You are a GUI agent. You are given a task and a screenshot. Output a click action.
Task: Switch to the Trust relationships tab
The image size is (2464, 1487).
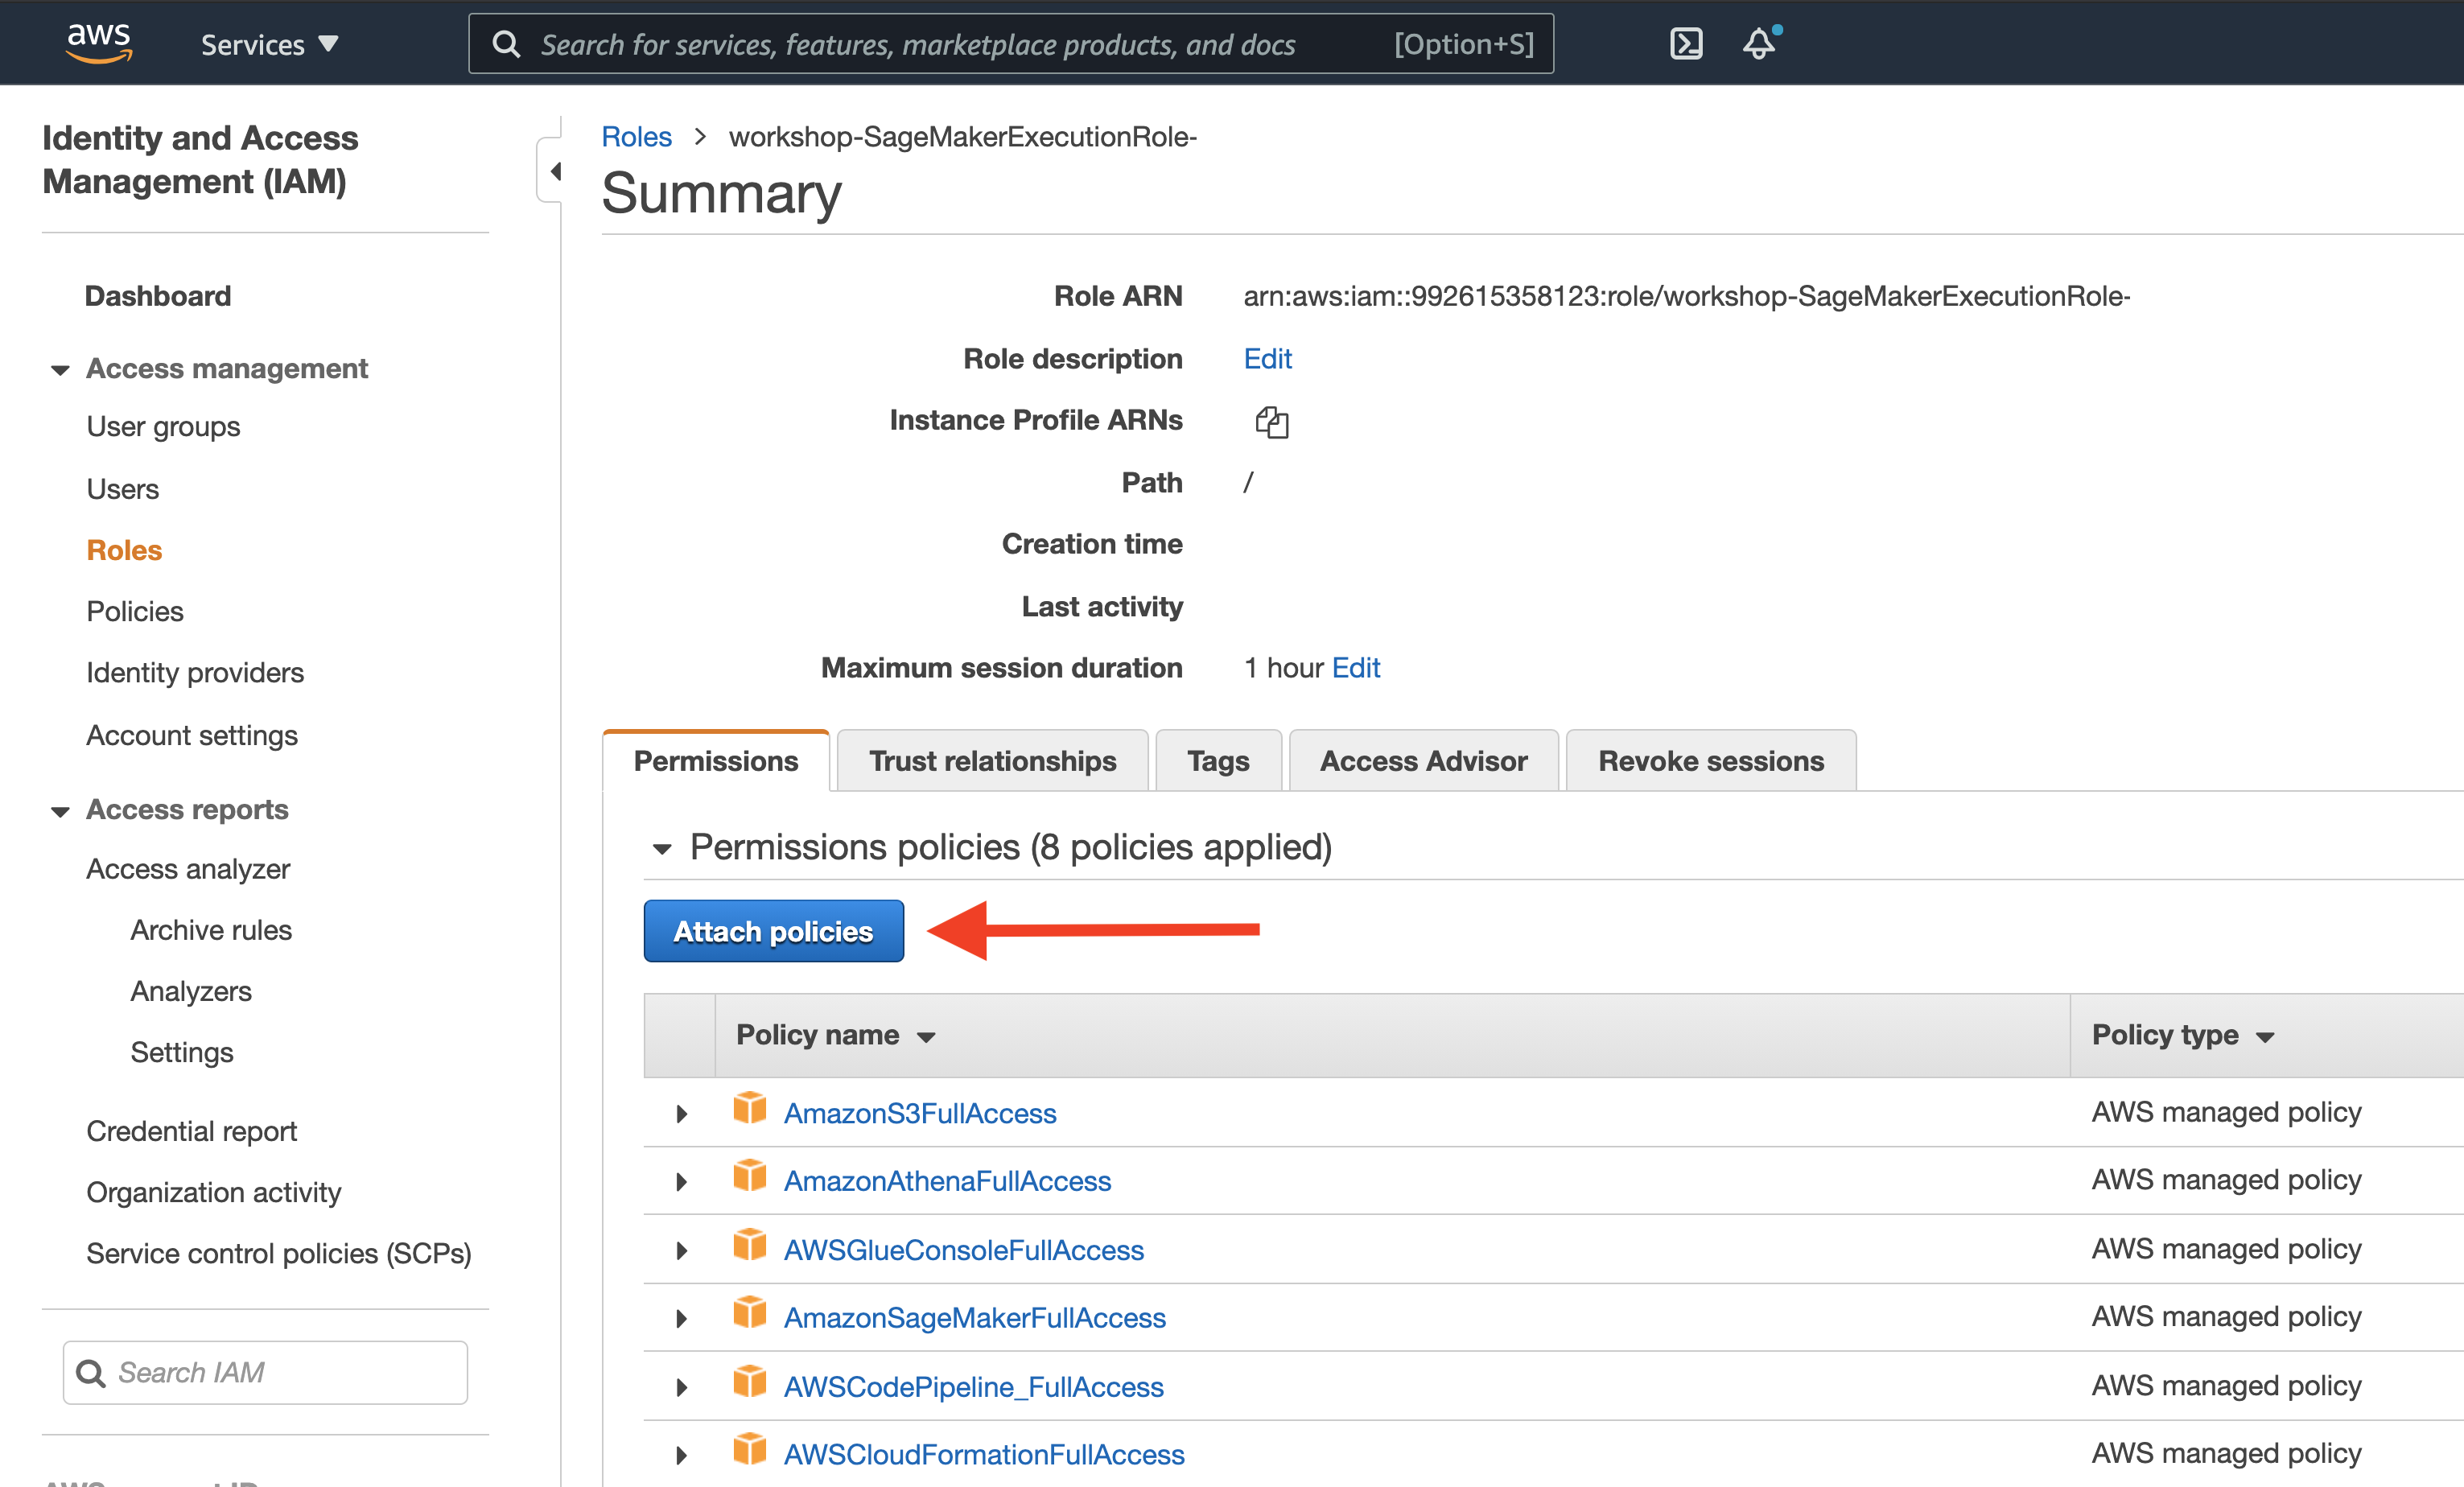pyautogui.click(x=991, y=761)
